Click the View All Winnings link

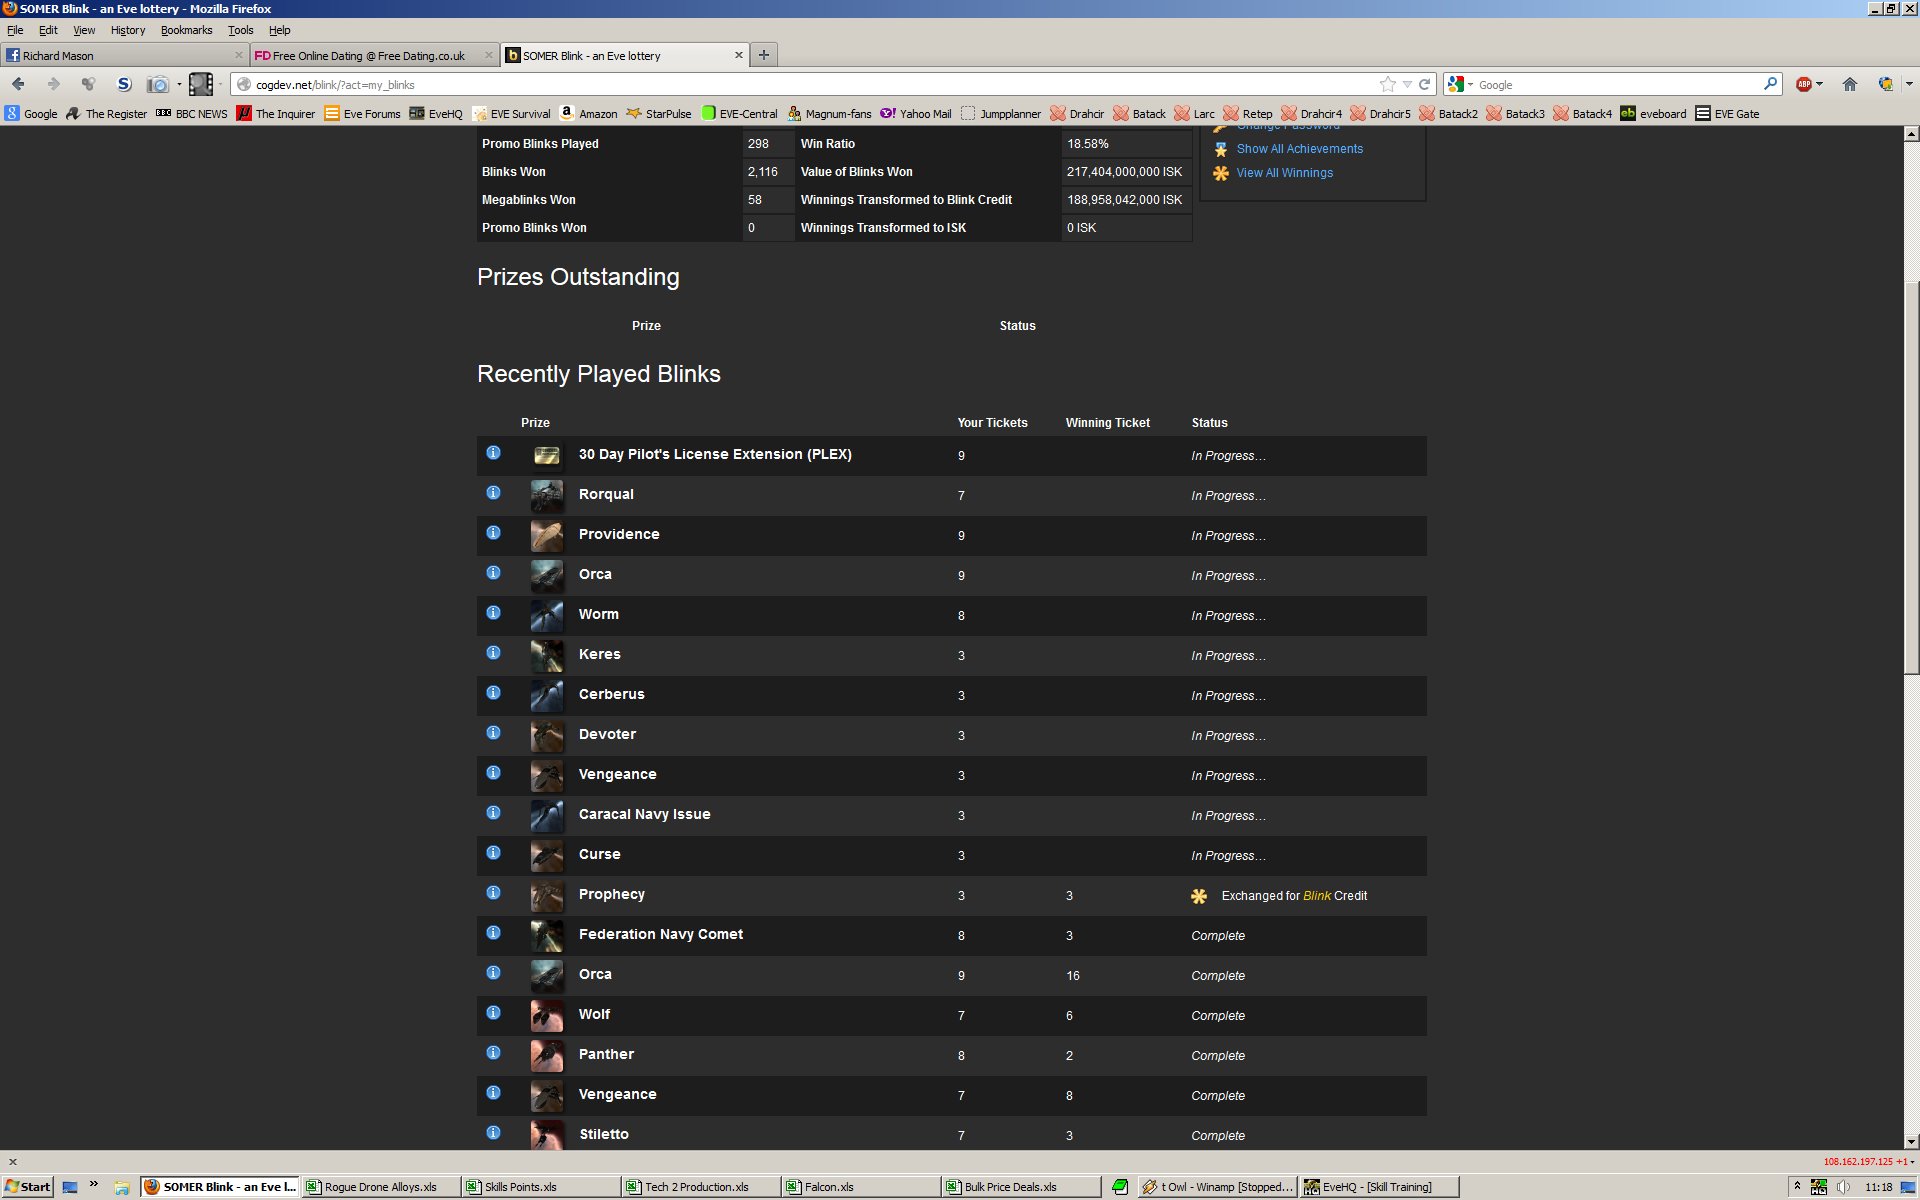click(x=1284, y=173)
